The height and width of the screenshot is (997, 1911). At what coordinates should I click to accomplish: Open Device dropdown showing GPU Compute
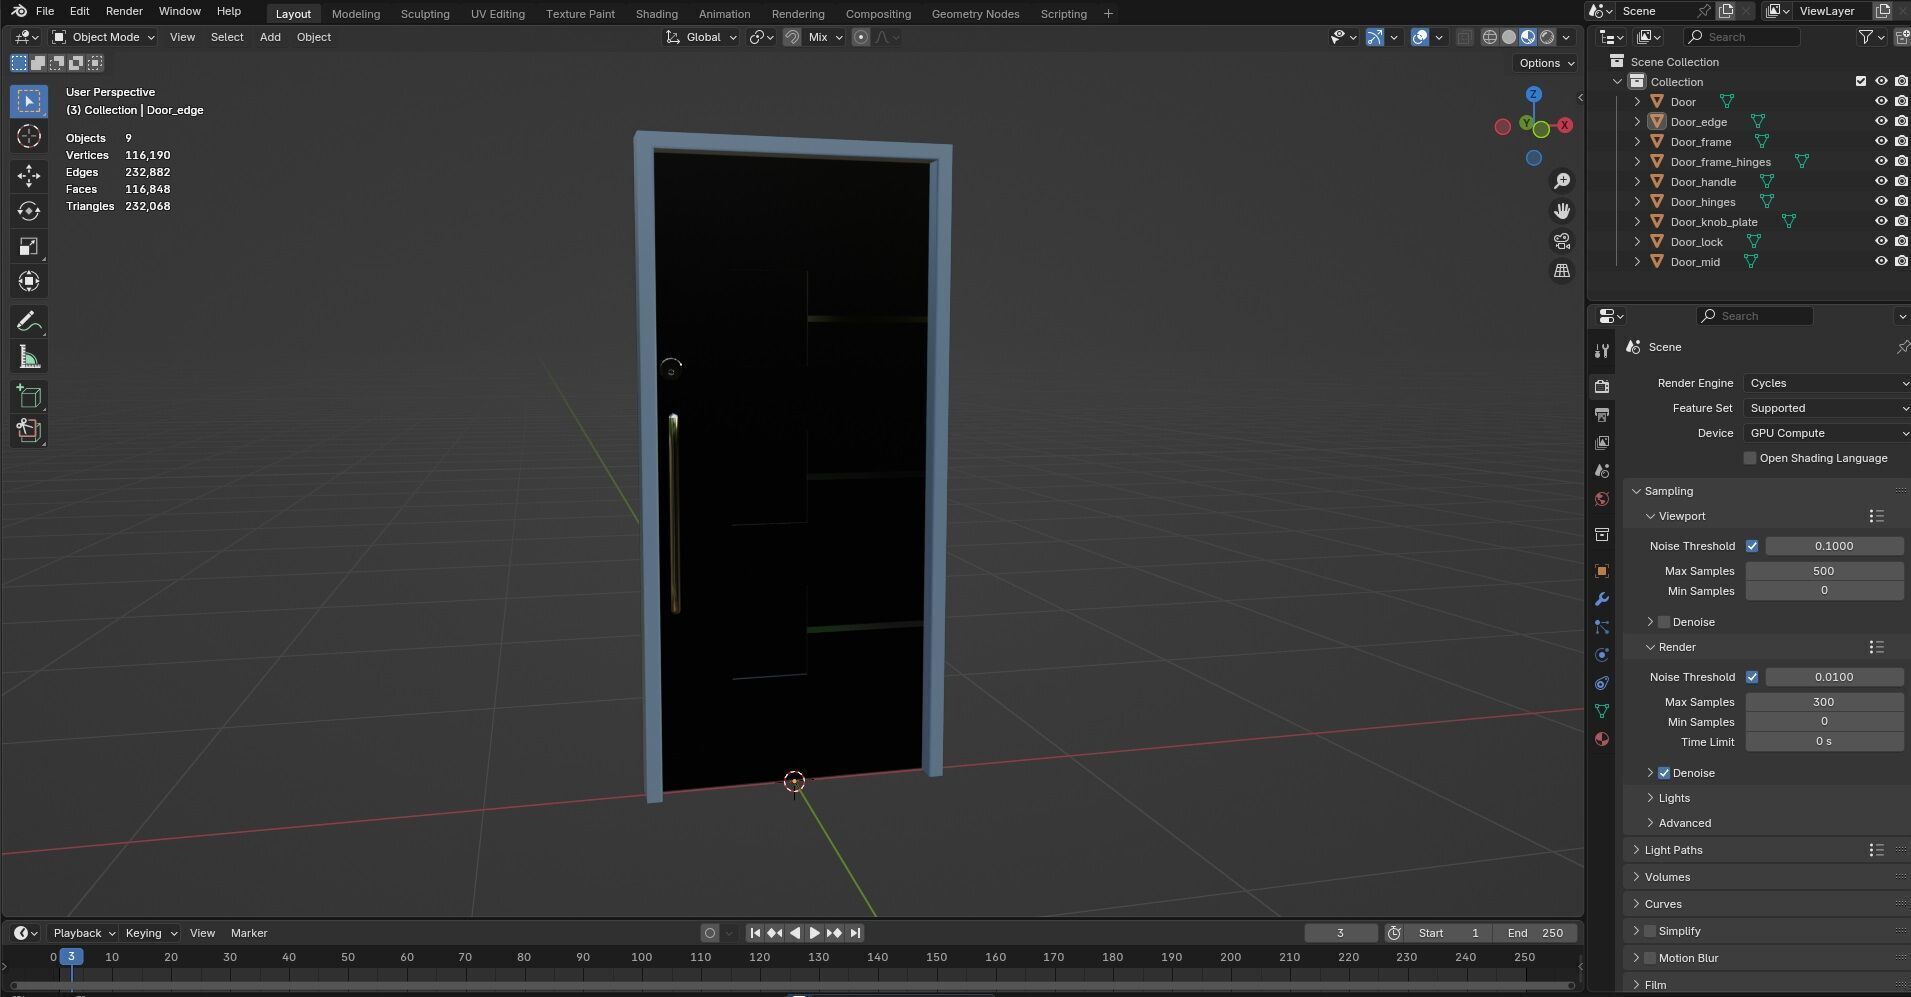click(1827, 433)
